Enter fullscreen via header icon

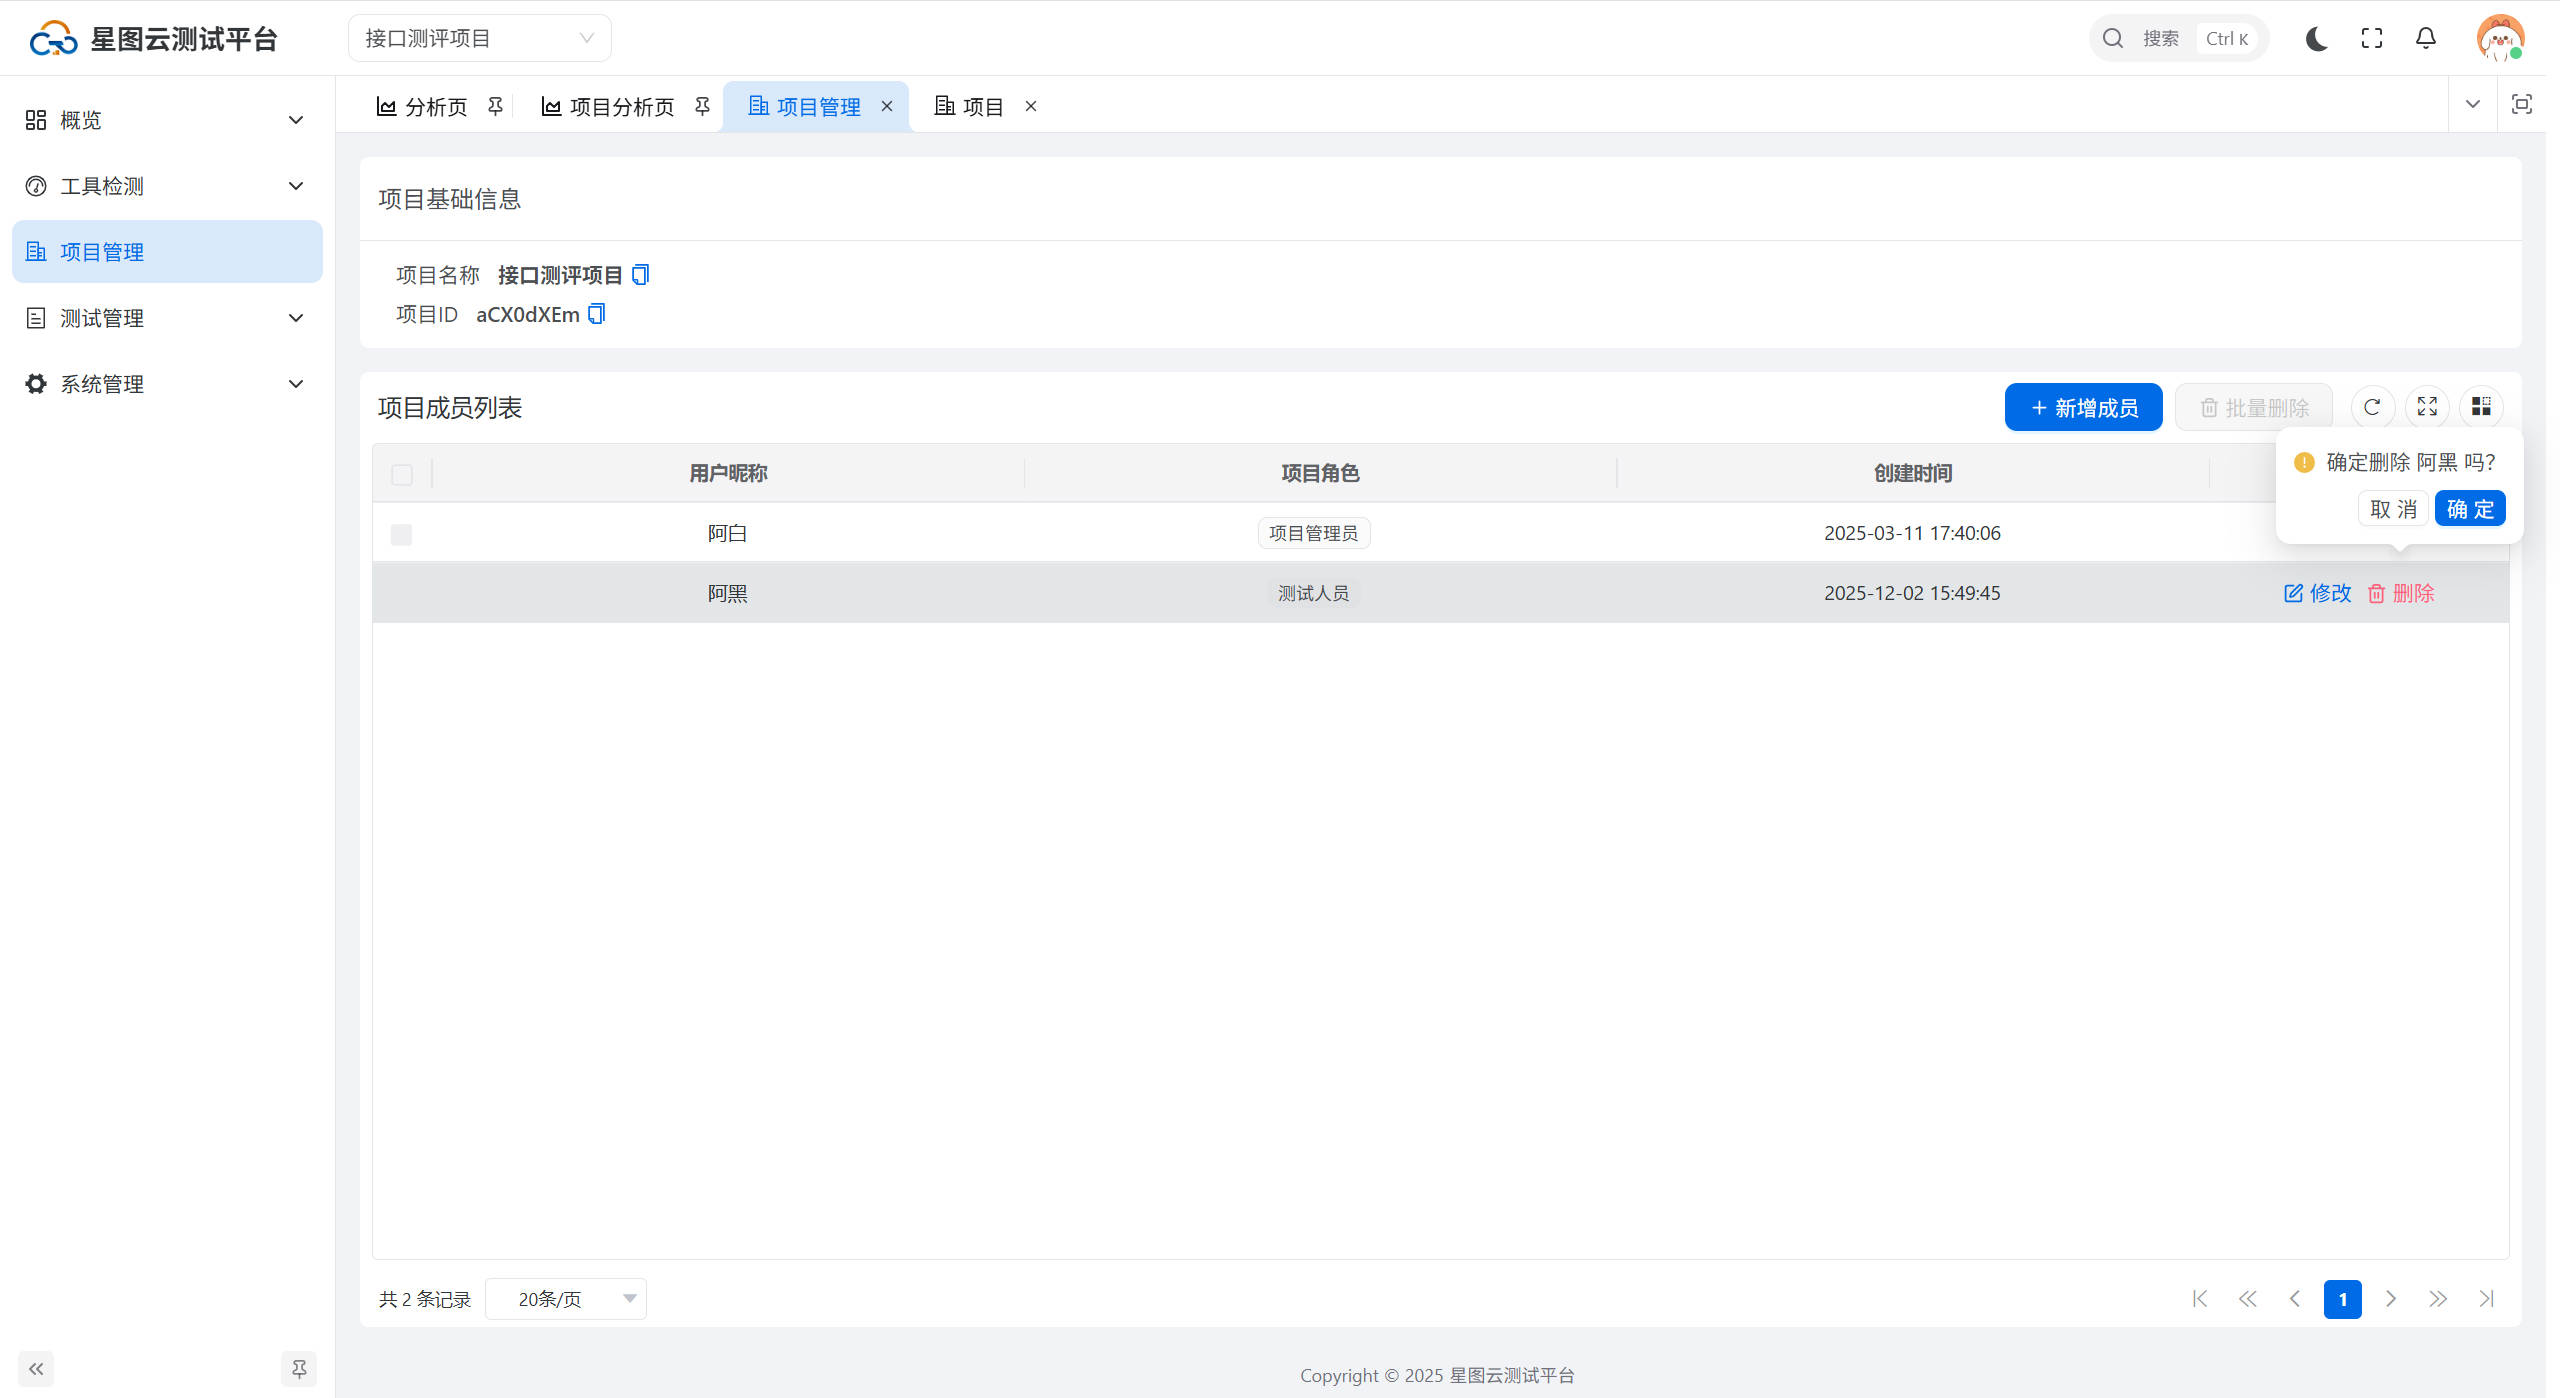point(2371,38)
